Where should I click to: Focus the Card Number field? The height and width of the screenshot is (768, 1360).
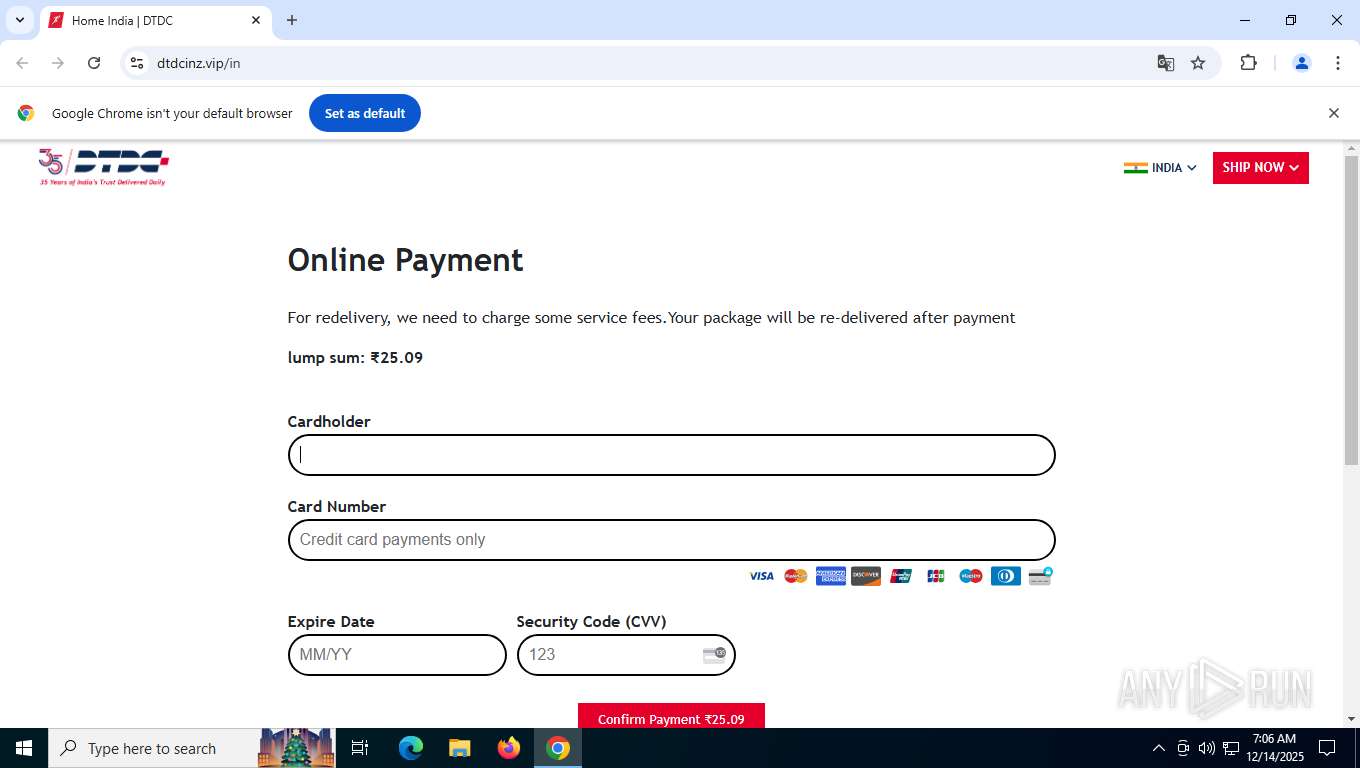tap(671, 540)
